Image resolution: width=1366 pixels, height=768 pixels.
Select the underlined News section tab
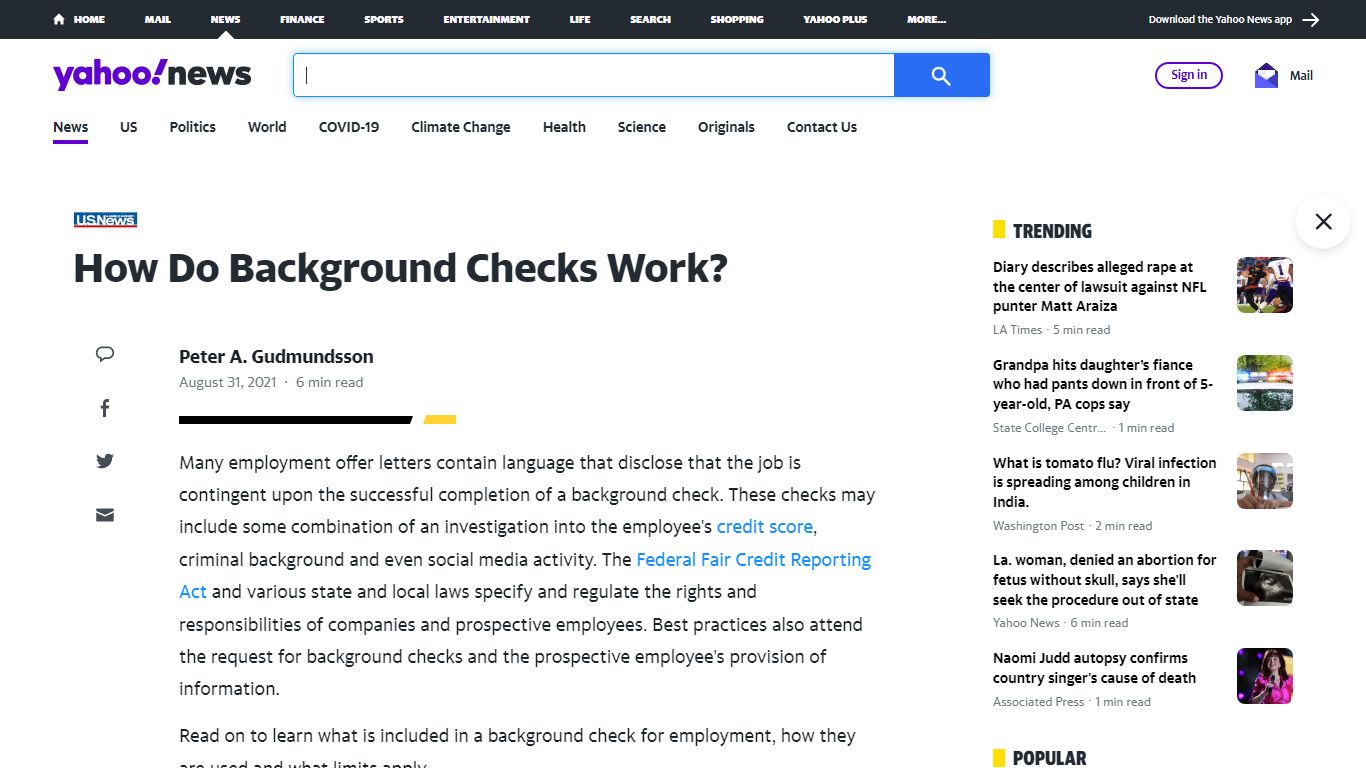pyautogui.click(x=71, y=127)
